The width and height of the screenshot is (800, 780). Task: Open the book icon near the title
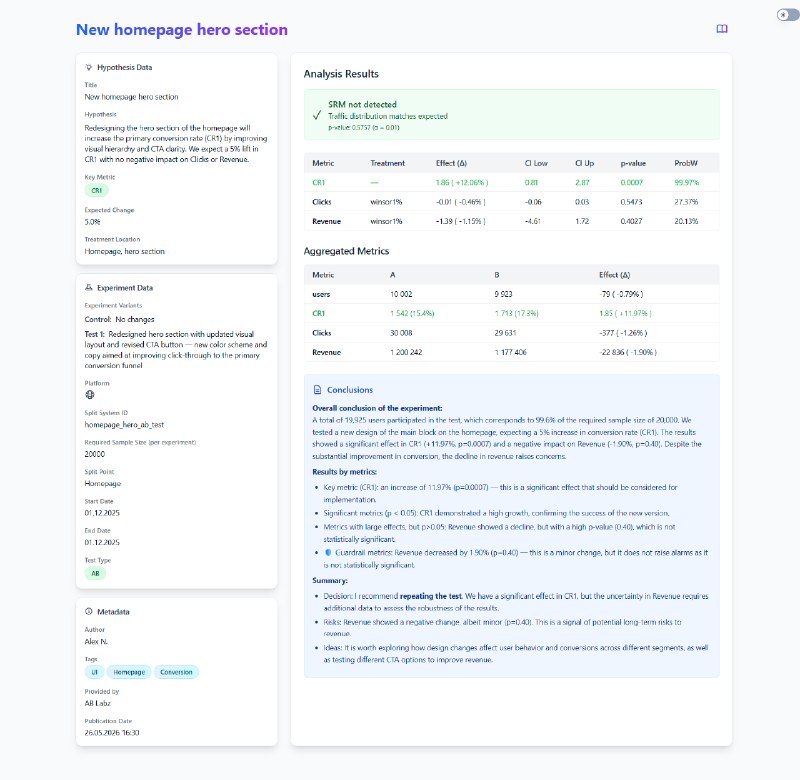click(721, 29)
